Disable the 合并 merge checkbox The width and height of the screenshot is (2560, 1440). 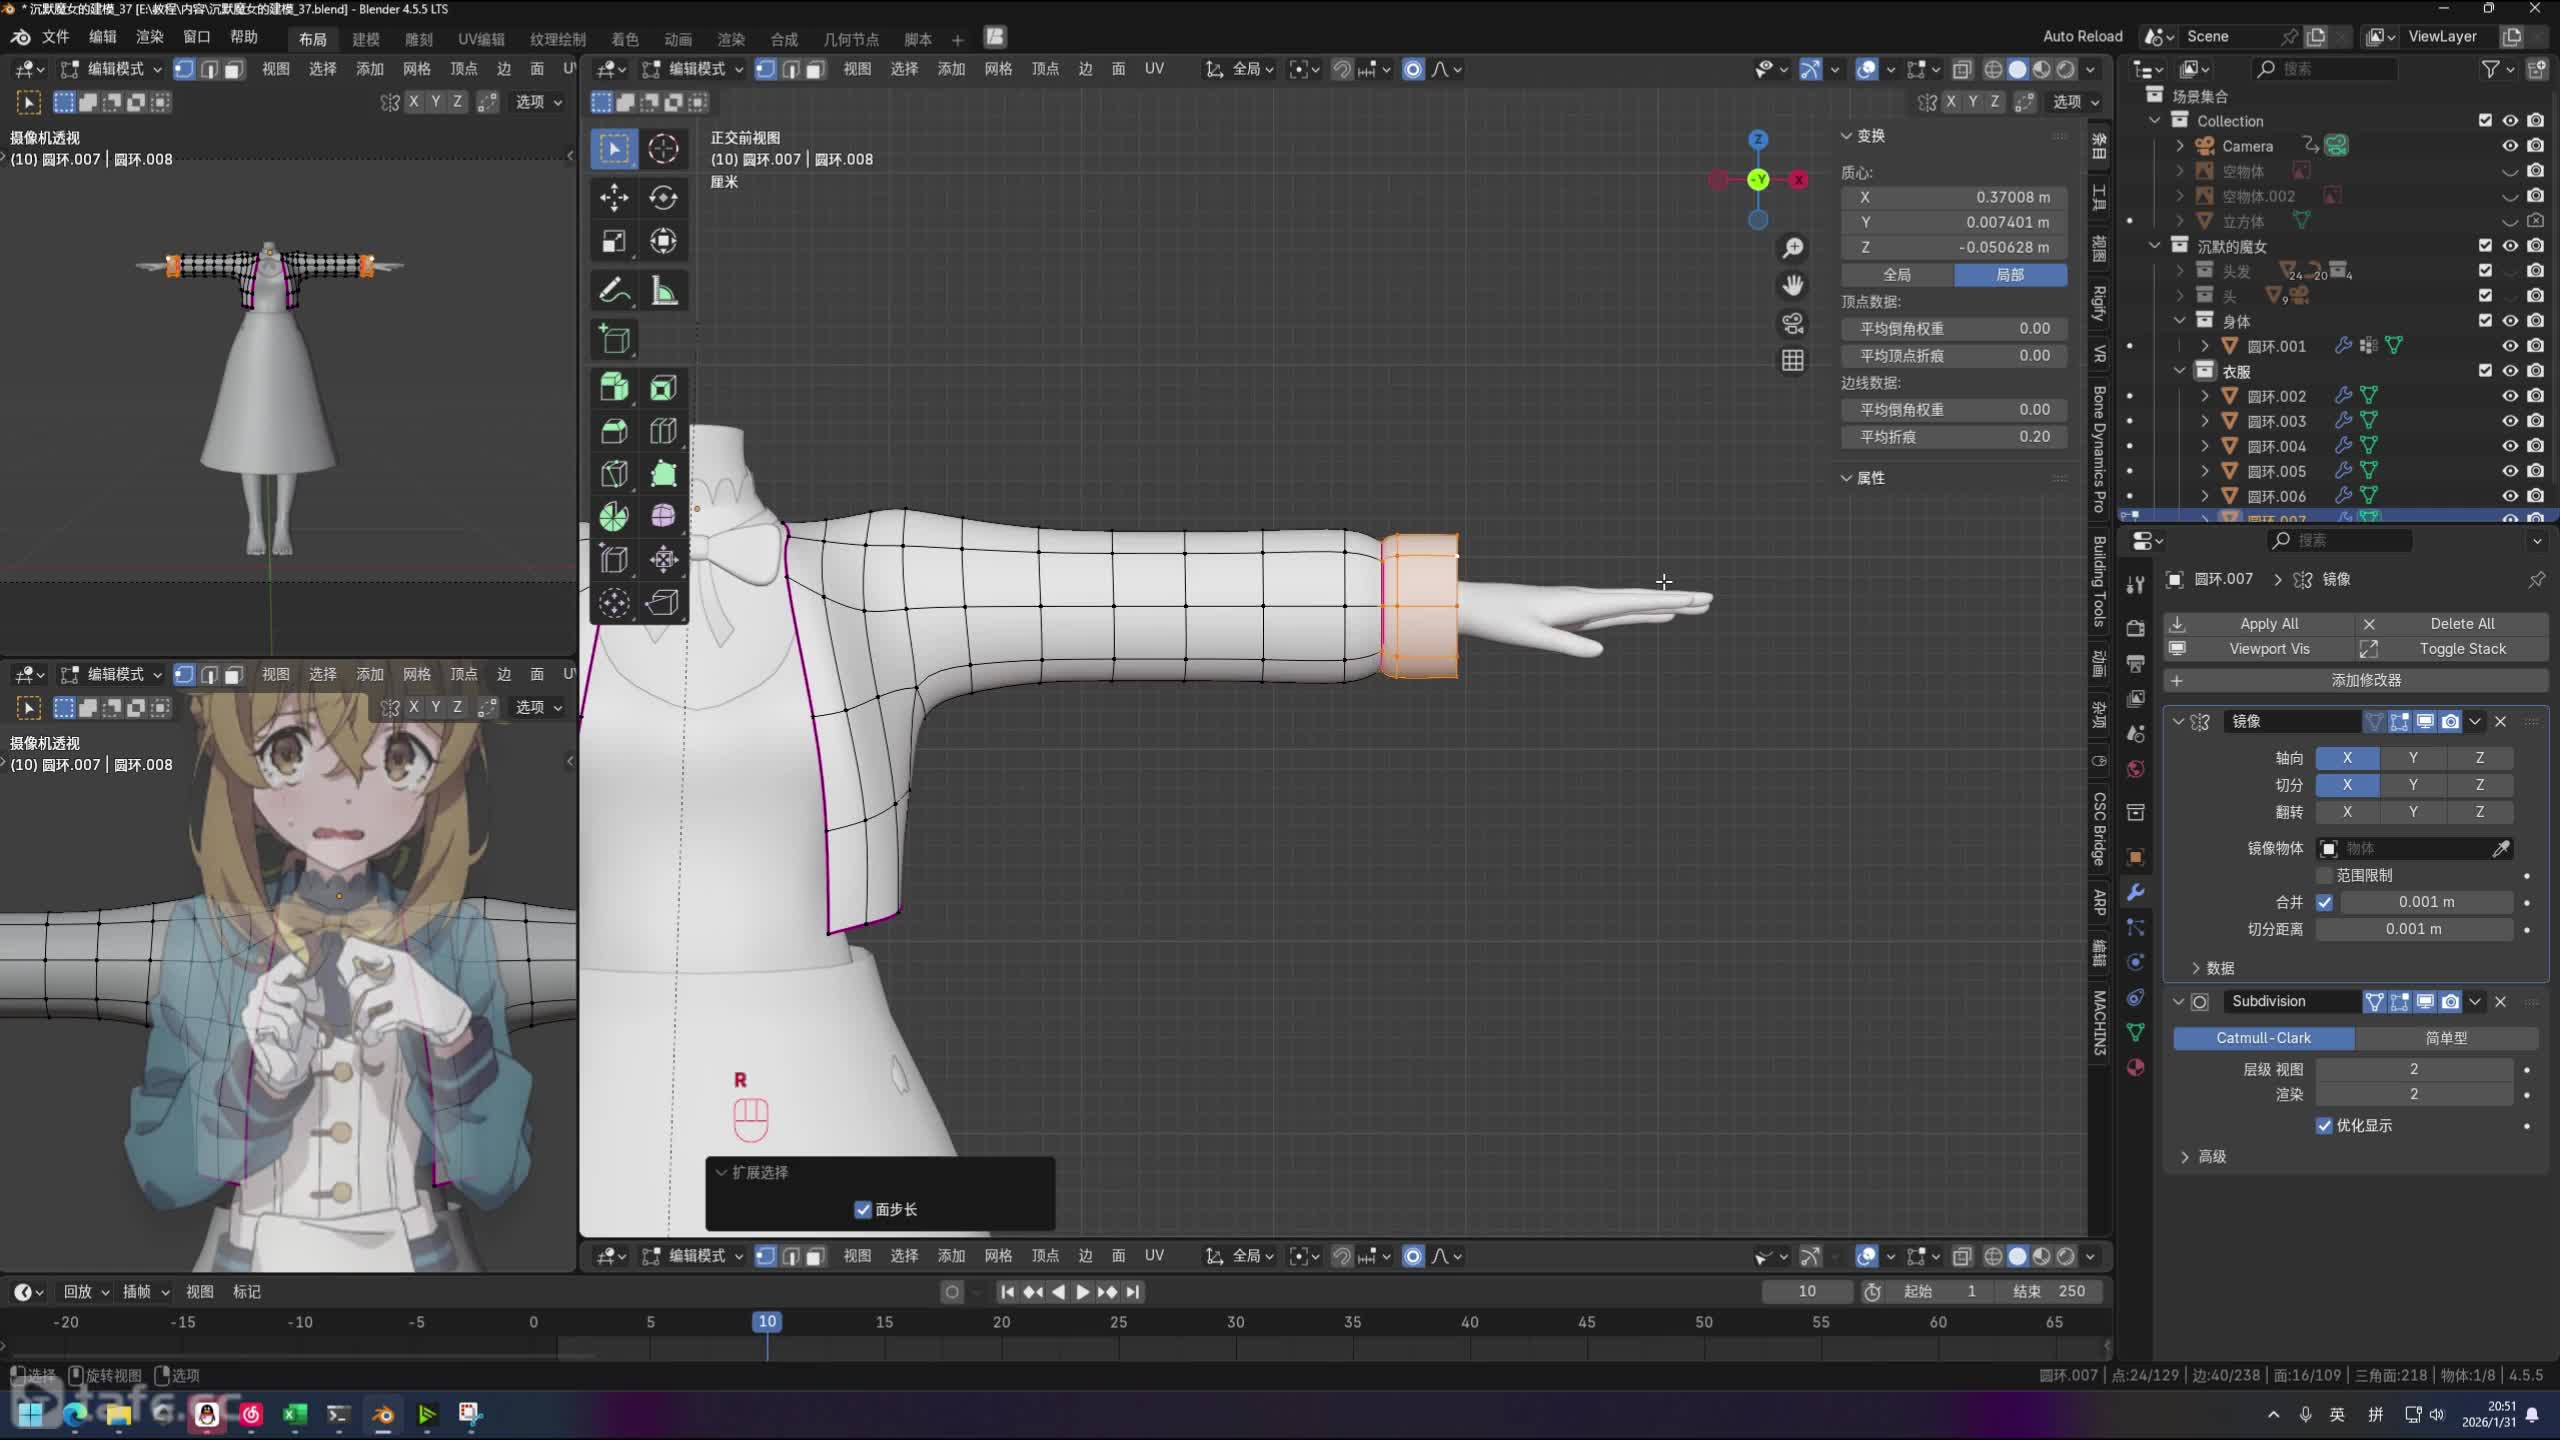pyautogui.click(x=2324, y=902)
